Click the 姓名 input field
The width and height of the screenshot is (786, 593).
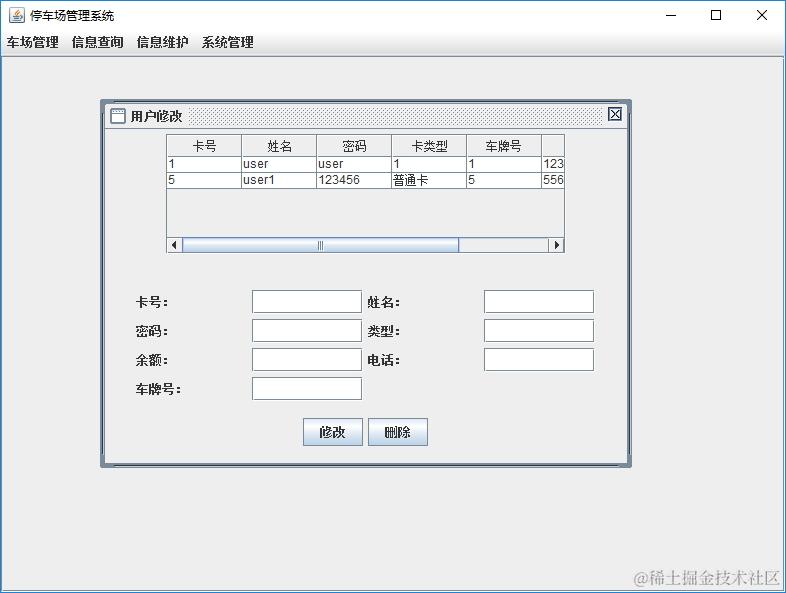[539, 302]
